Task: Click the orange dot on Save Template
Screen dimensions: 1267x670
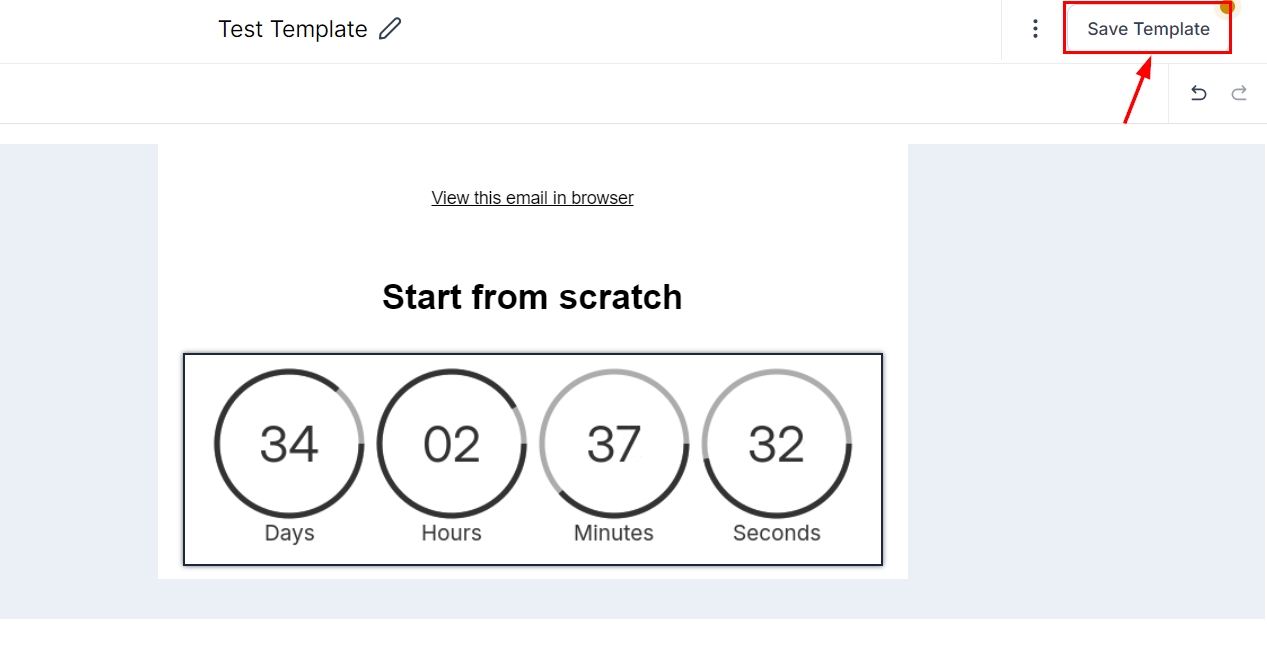Action: click(x=1228, y=6)
